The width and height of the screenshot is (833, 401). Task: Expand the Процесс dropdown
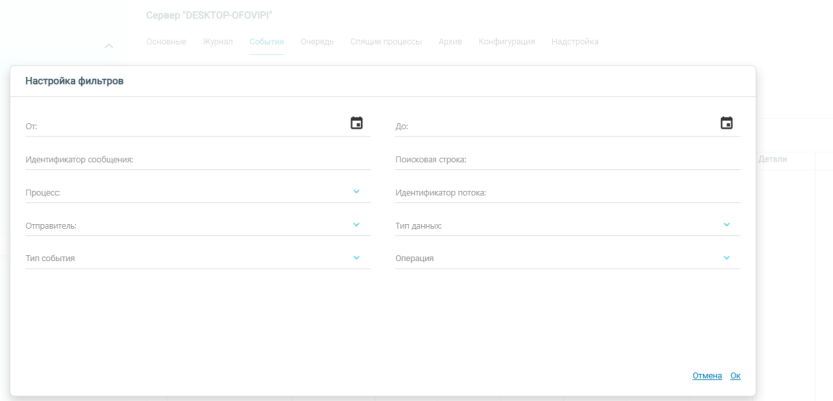[x=356, y=191]
